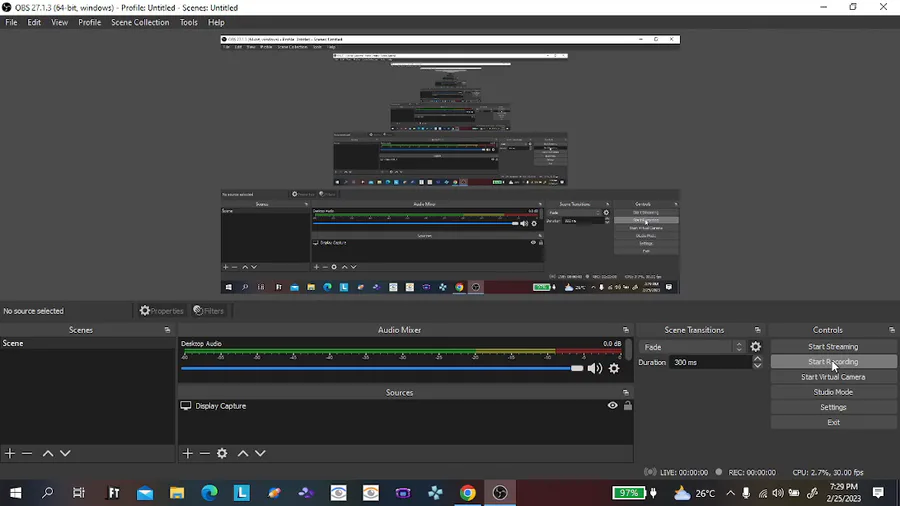Open Task View on taskbar

coord(79,493)
